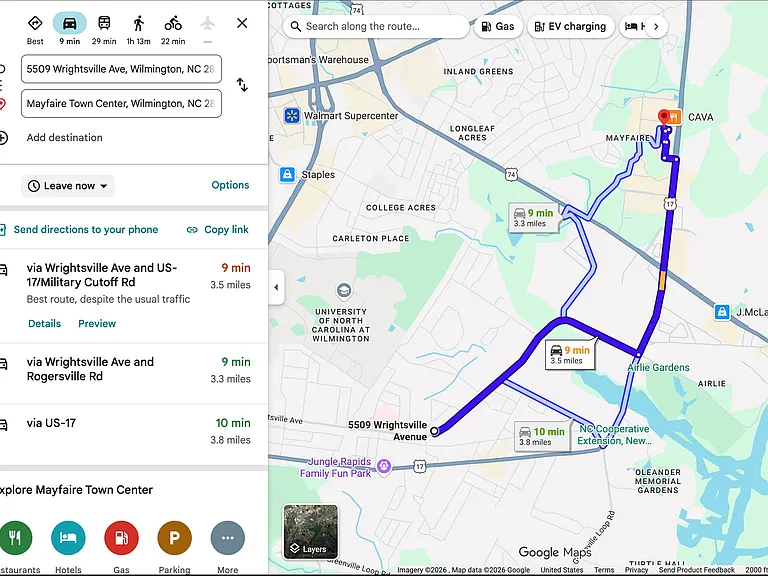Select route via Wrightsville Ave and Rogersville Rd
768x576 pixels.
point(134,374)
